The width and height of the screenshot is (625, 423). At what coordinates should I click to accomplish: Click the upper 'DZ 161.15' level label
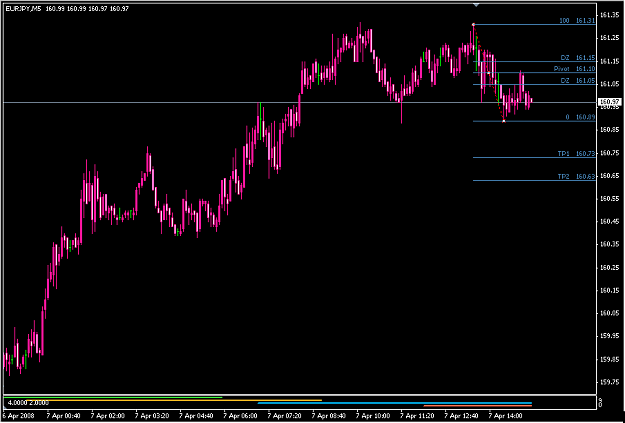tap(578, 58)
